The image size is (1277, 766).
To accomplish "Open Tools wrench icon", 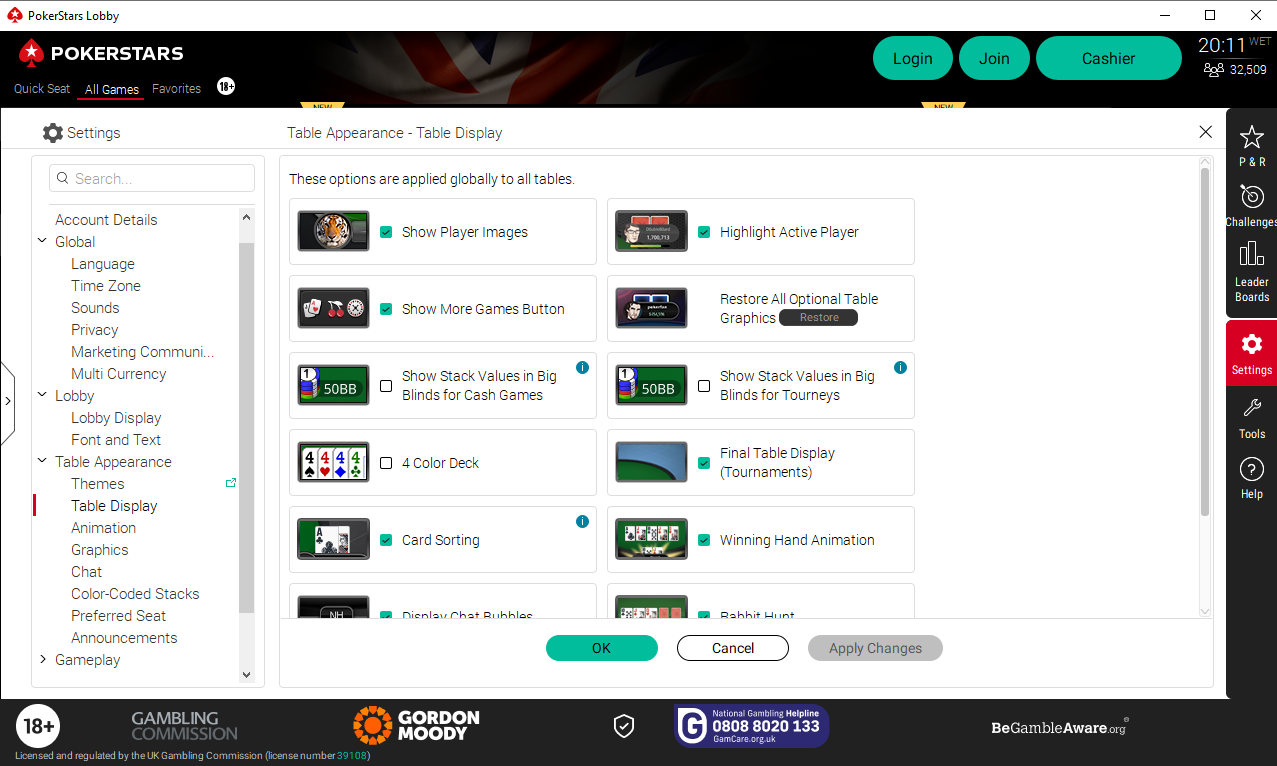I will [1252, 407].
